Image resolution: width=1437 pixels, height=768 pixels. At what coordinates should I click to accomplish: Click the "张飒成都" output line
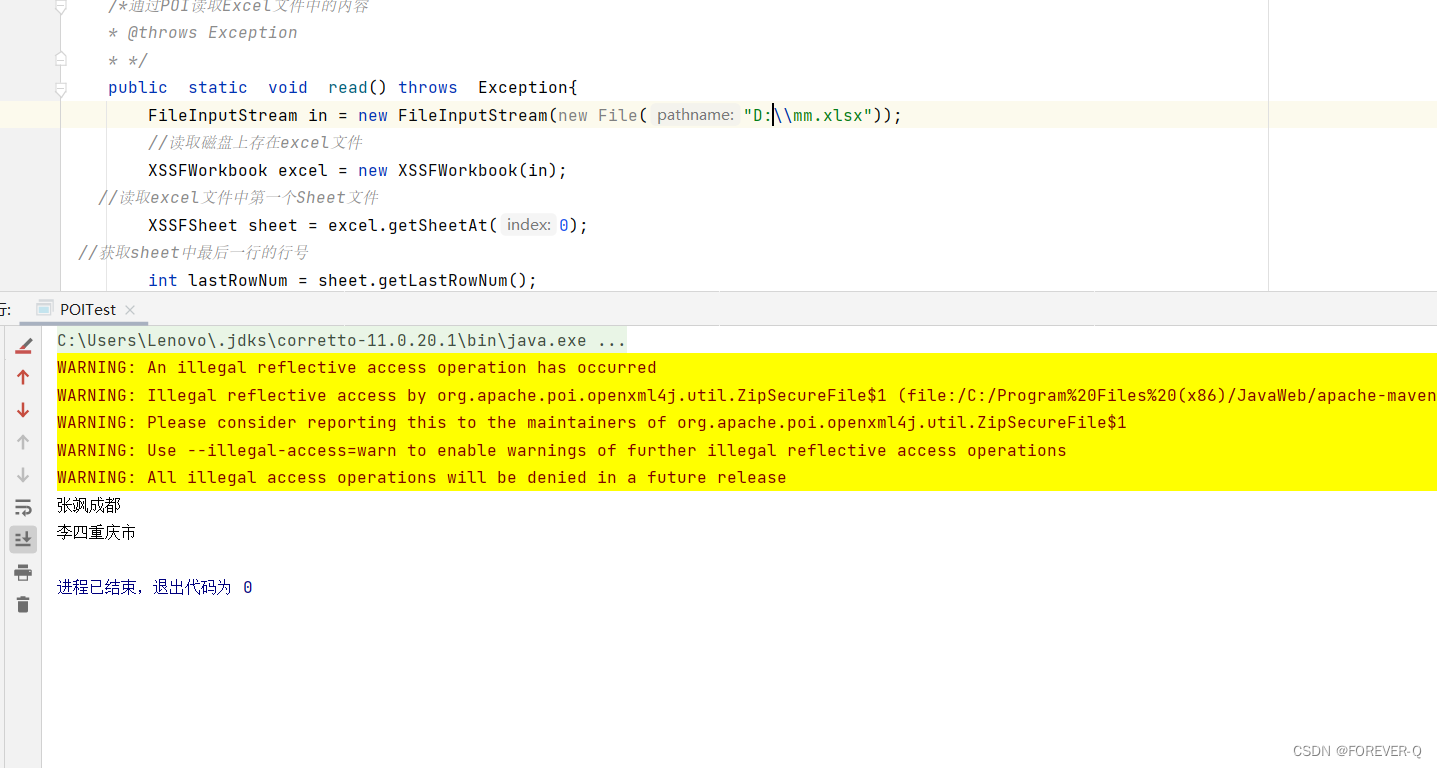88,505
